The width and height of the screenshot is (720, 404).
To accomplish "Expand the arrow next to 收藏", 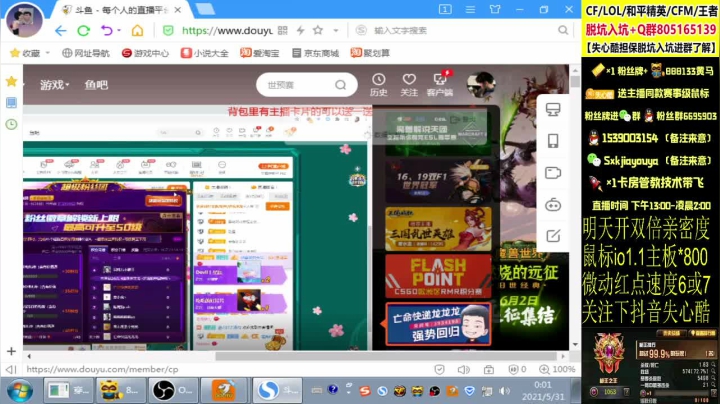I will click(47, 53).
